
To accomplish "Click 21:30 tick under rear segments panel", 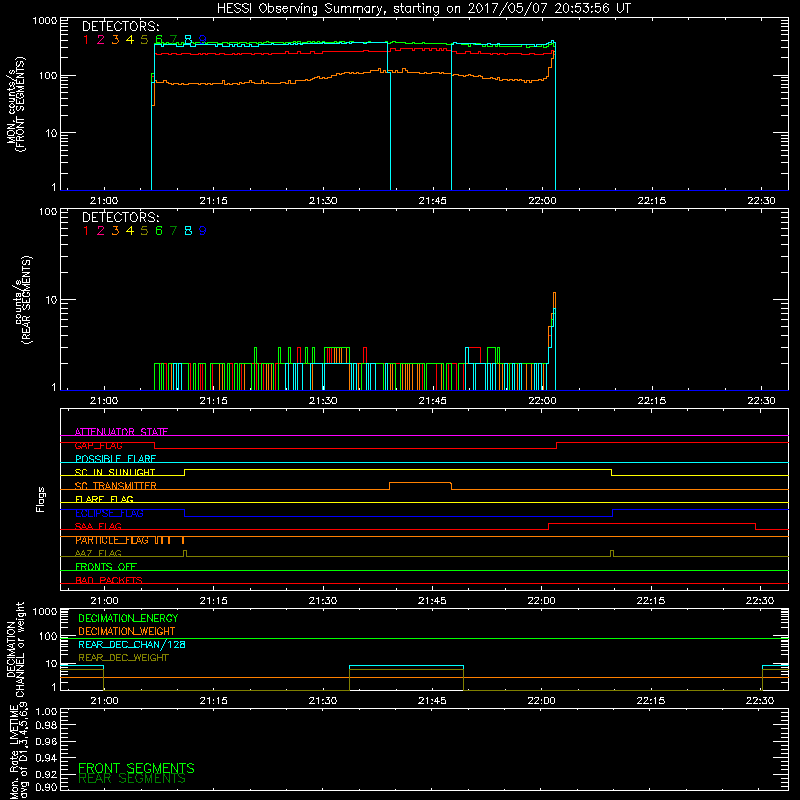I will (322, 401).
